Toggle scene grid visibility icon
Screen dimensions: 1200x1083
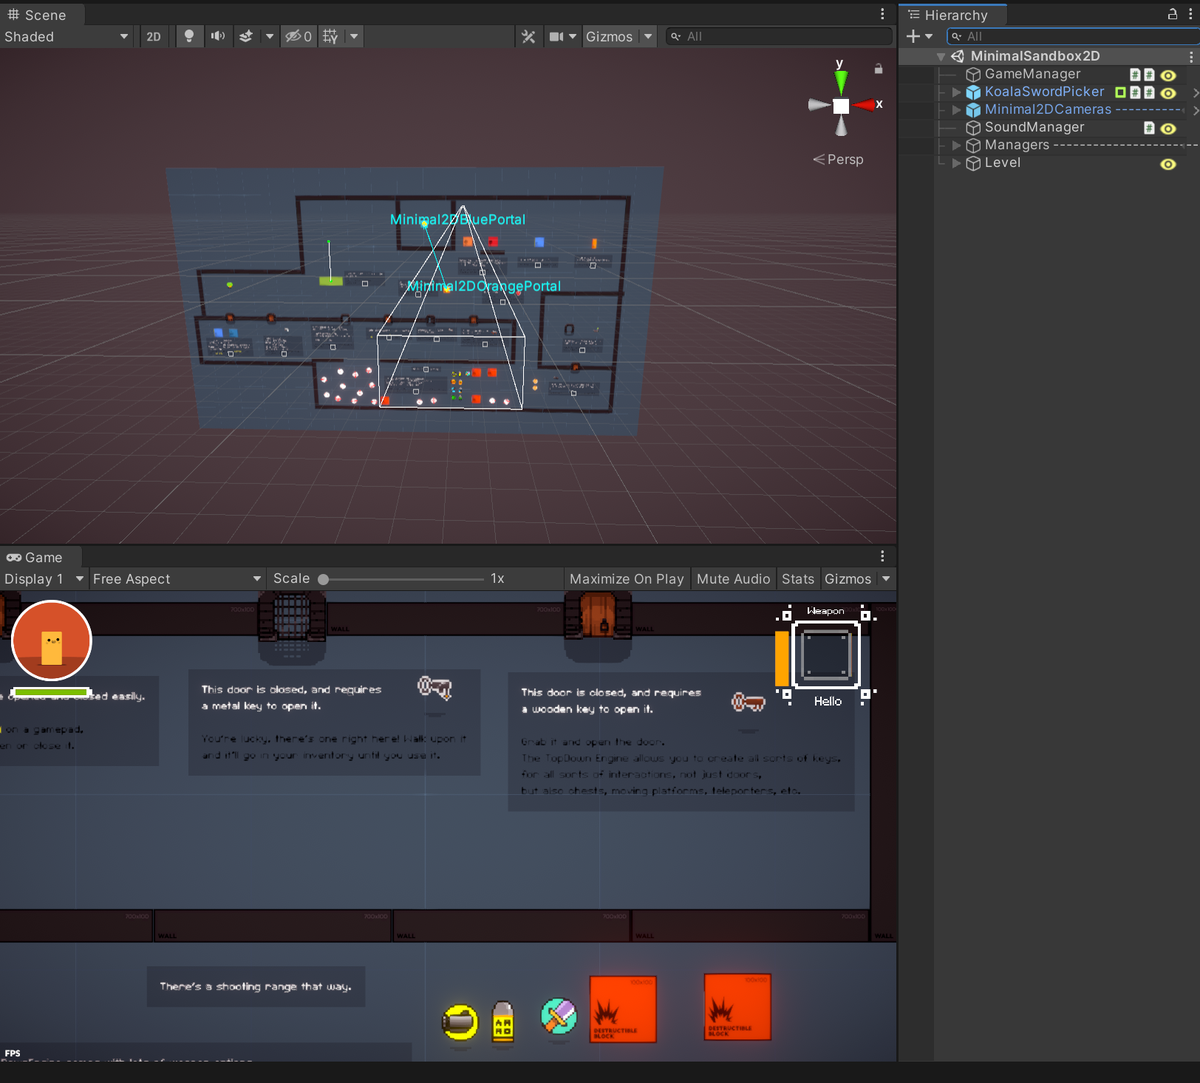(330, 36)
